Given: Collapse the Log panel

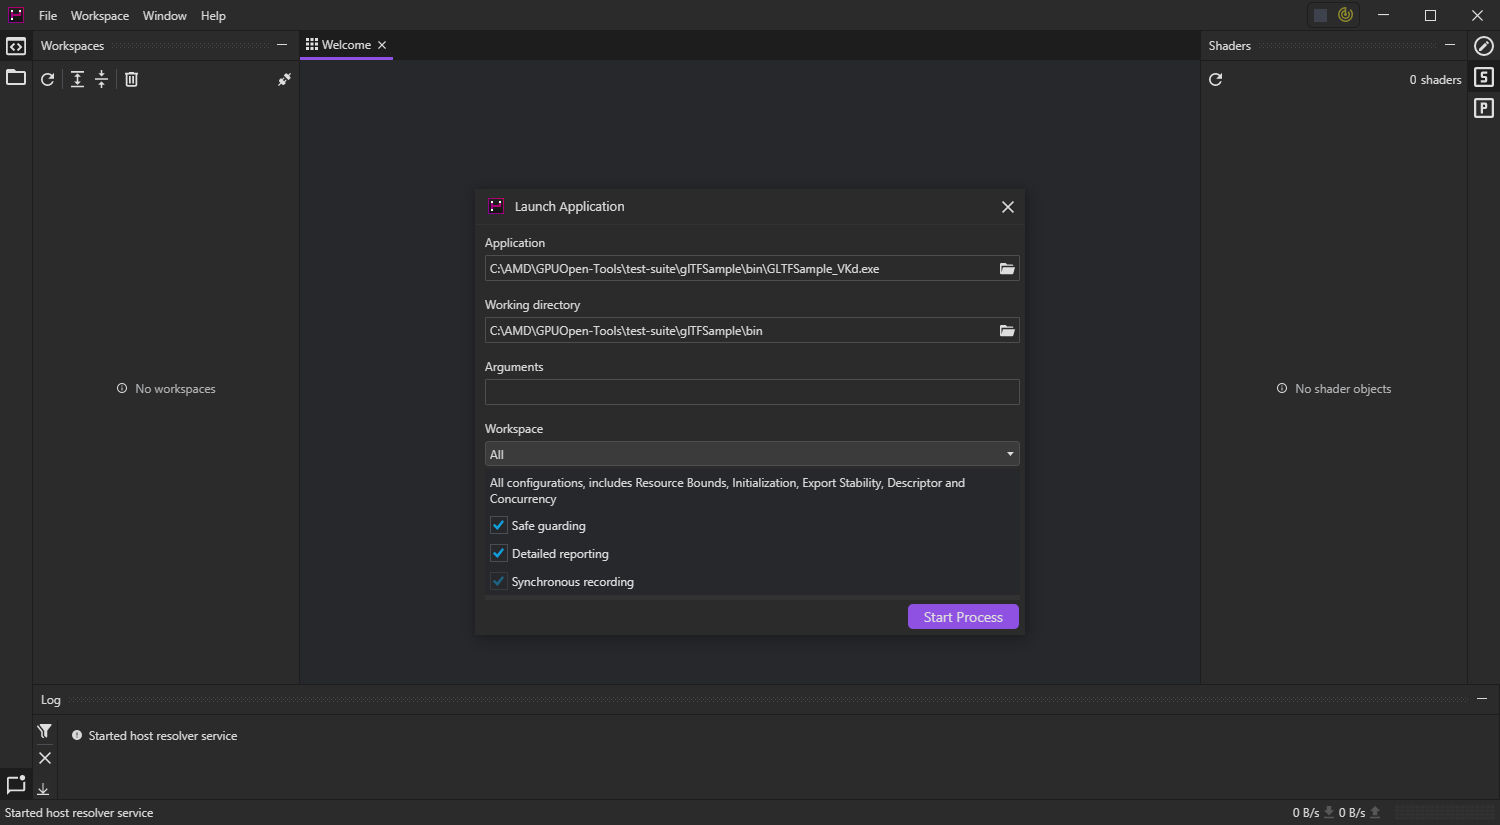Looking at the screenshot, I should [x=1481, y=699].
